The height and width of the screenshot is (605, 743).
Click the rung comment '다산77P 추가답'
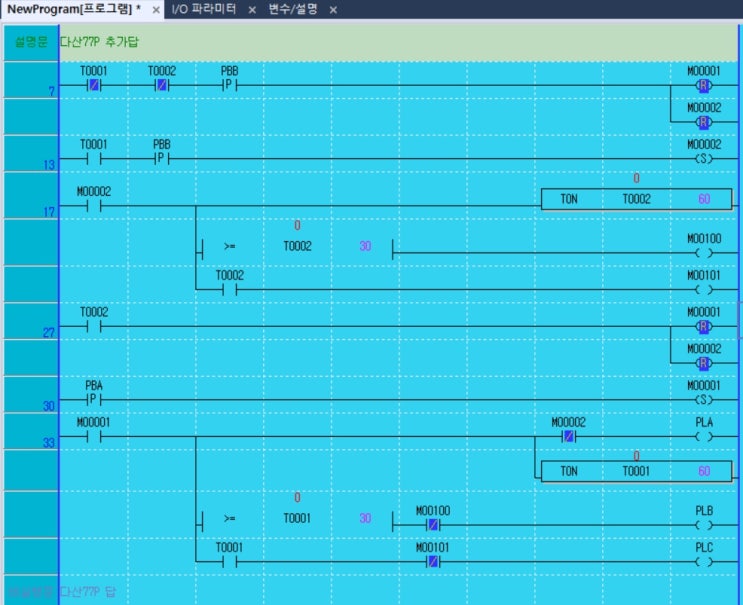[99, 42]
